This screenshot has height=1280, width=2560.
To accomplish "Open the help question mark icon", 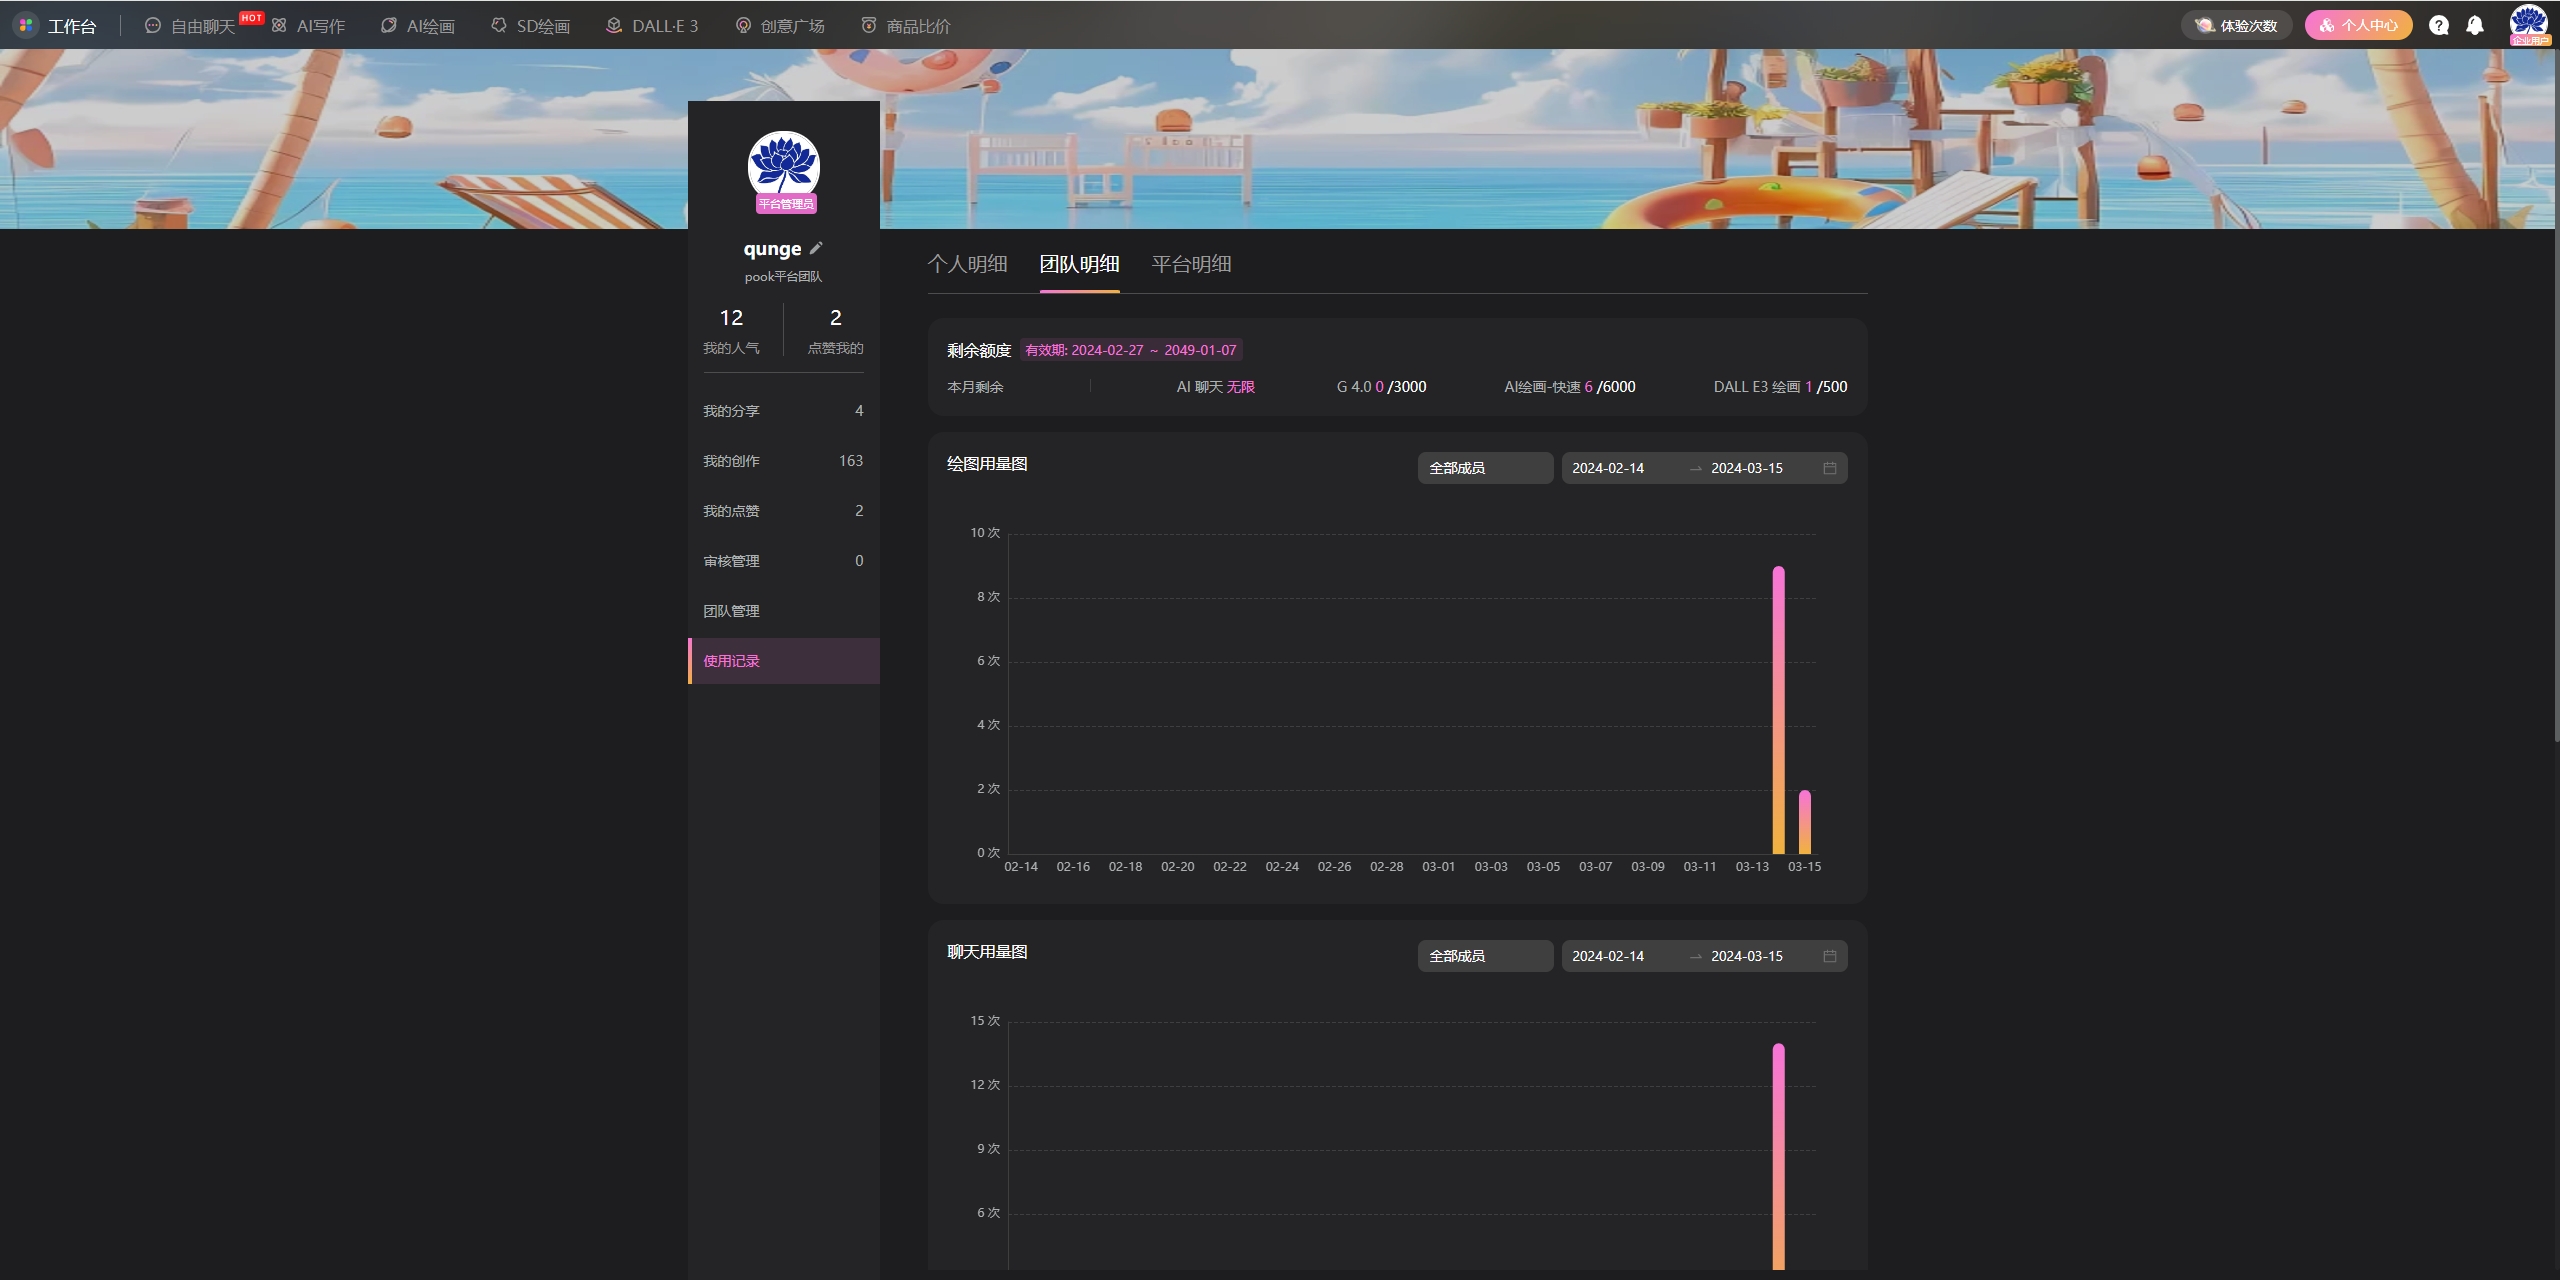I will [2439, 26].
